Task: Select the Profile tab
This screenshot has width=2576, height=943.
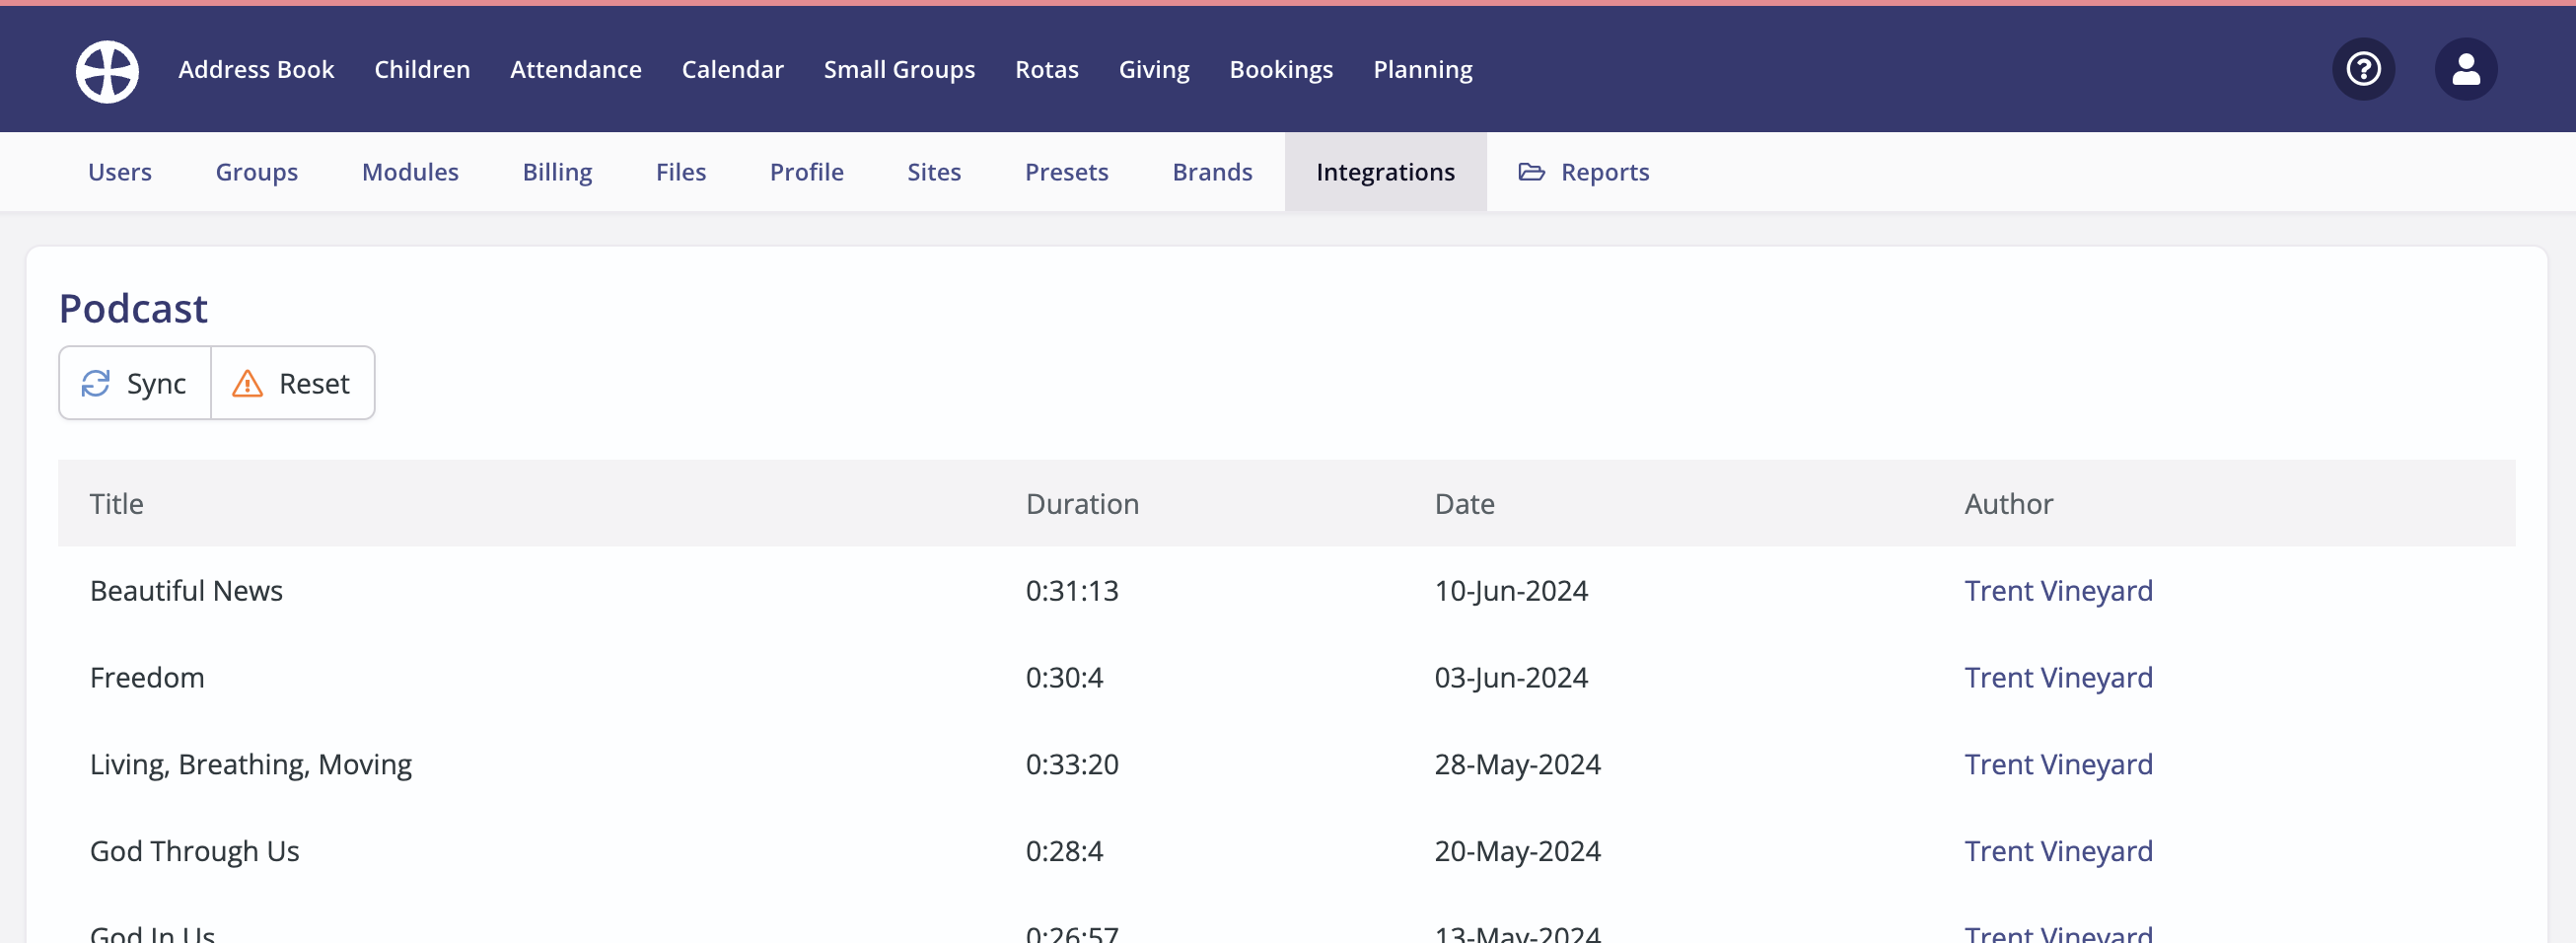Action: pos(806,172)
